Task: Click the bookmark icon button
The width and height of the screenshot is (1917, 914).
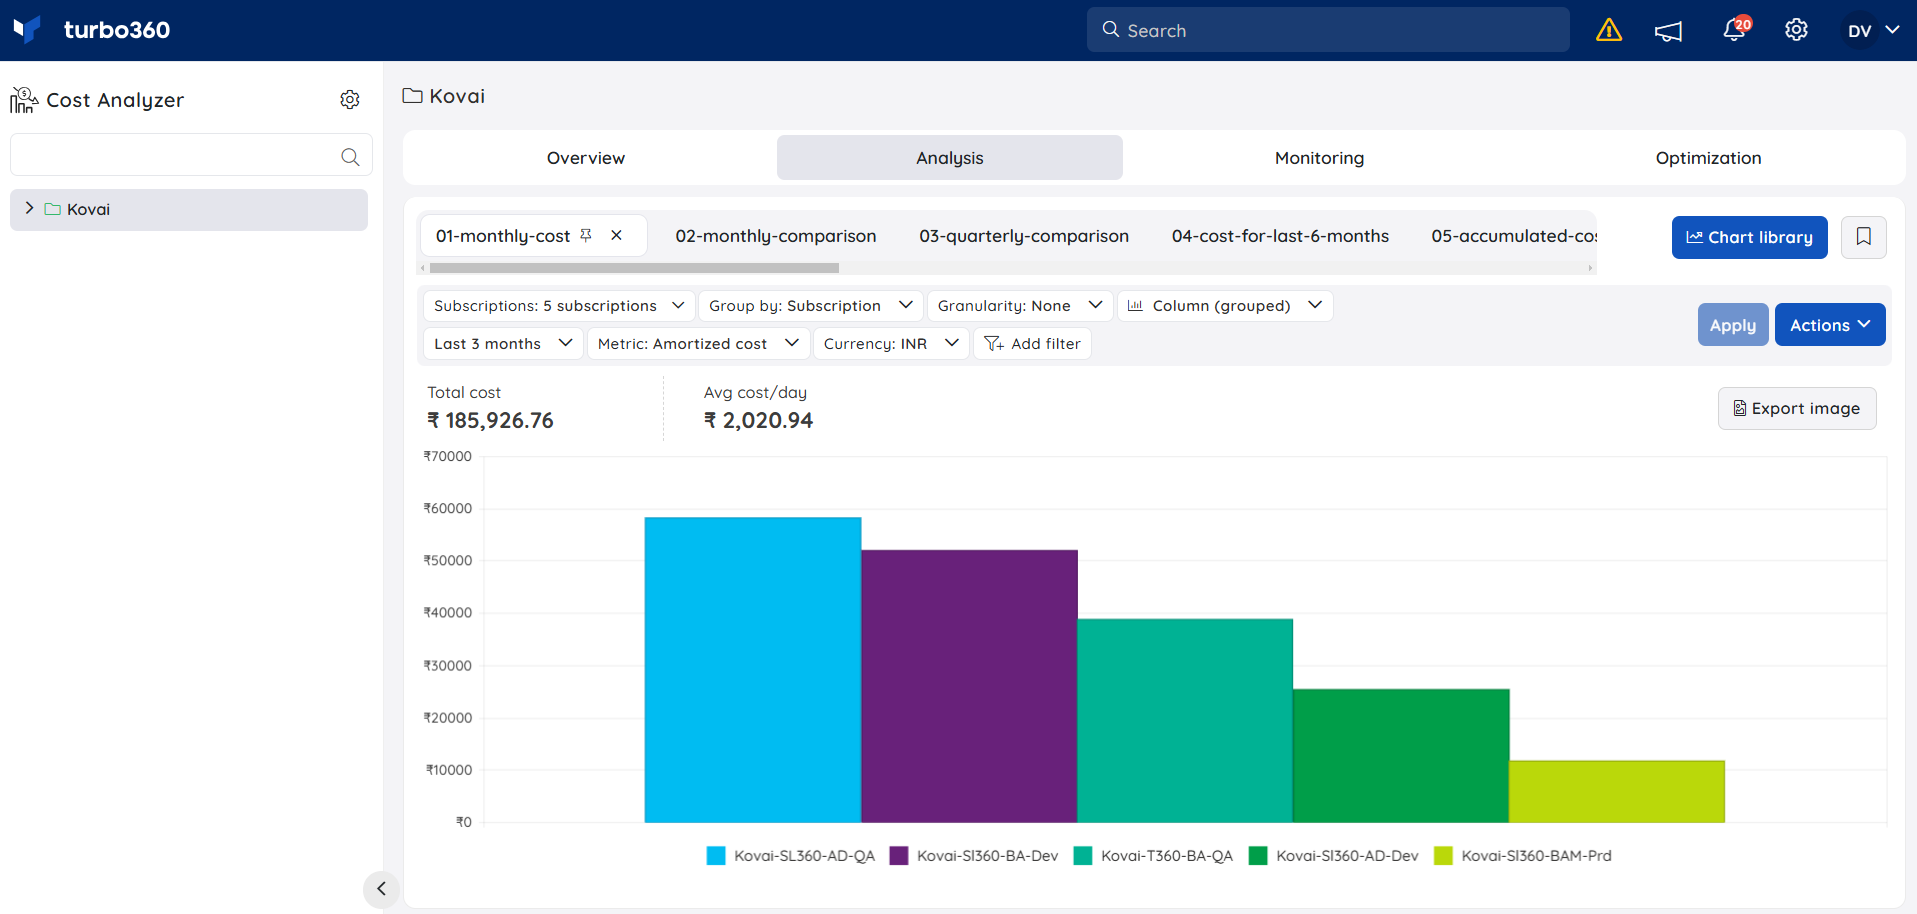Action: [x=1863, y=237]
